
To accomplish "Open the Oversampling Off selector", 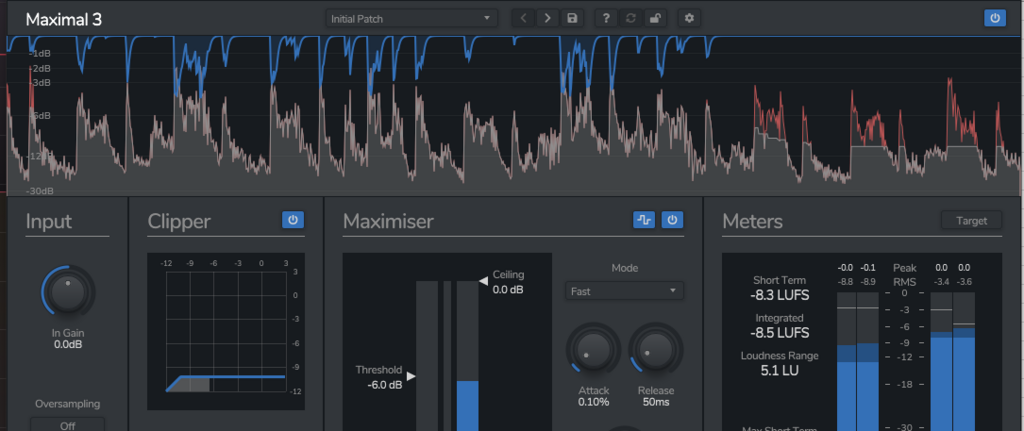I will click(x=67, y=424).
